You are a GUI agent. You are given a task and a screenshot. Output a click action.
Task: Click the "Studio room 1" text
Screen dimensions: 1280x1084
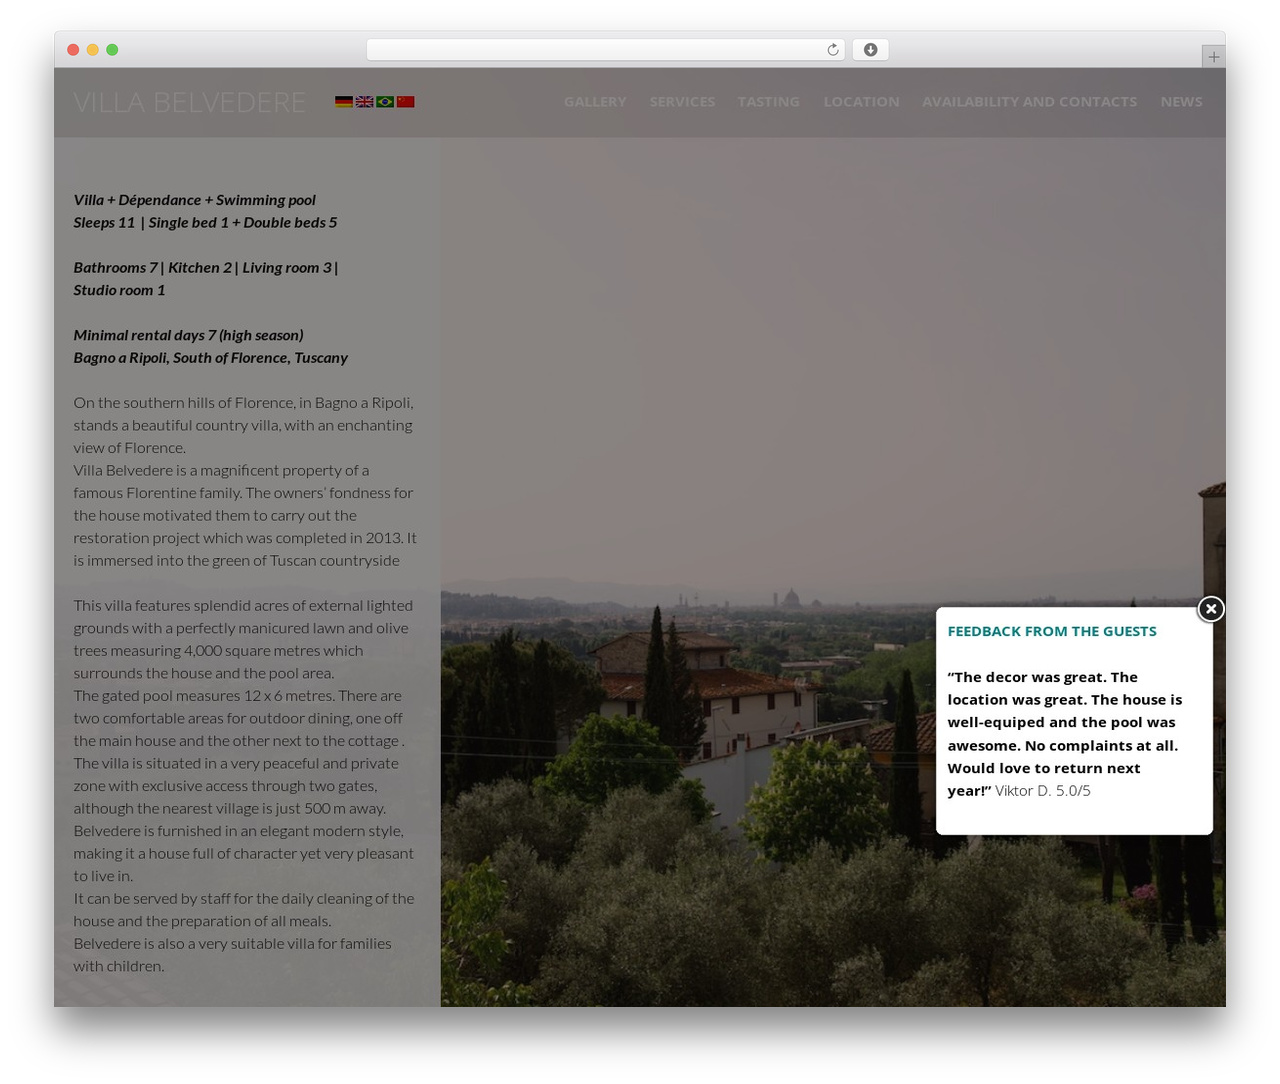[119, 290]
